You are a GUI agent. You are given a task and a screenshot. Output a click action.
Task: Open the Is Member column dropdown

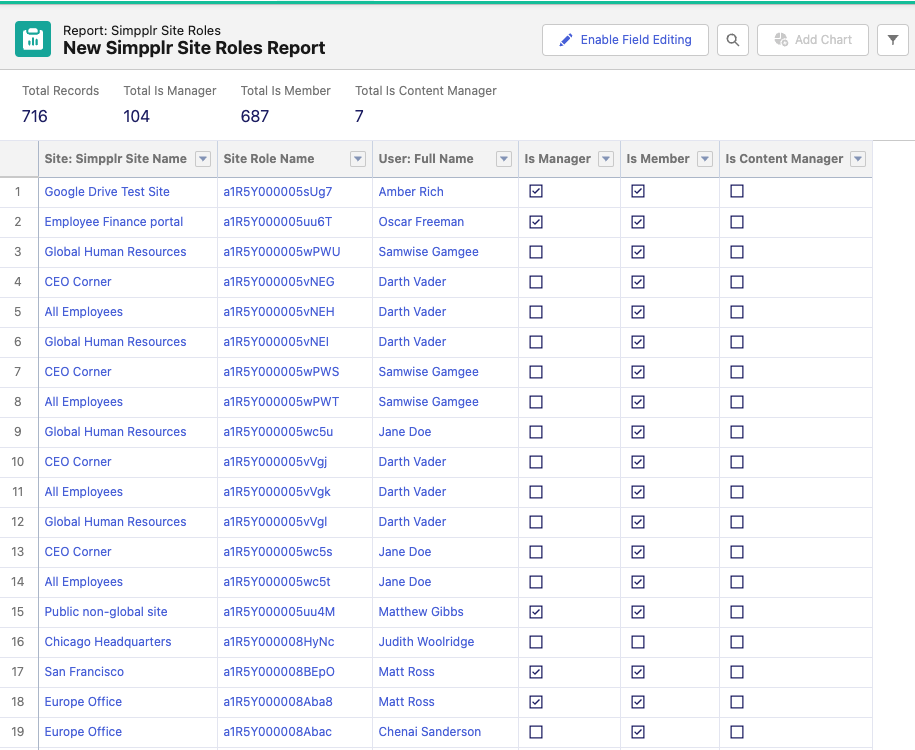[705, 159]
